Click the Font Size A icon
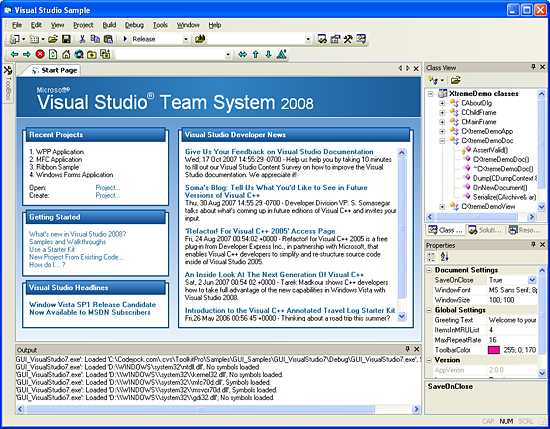The width and height of the screenshot is (550, 429). 282,54
